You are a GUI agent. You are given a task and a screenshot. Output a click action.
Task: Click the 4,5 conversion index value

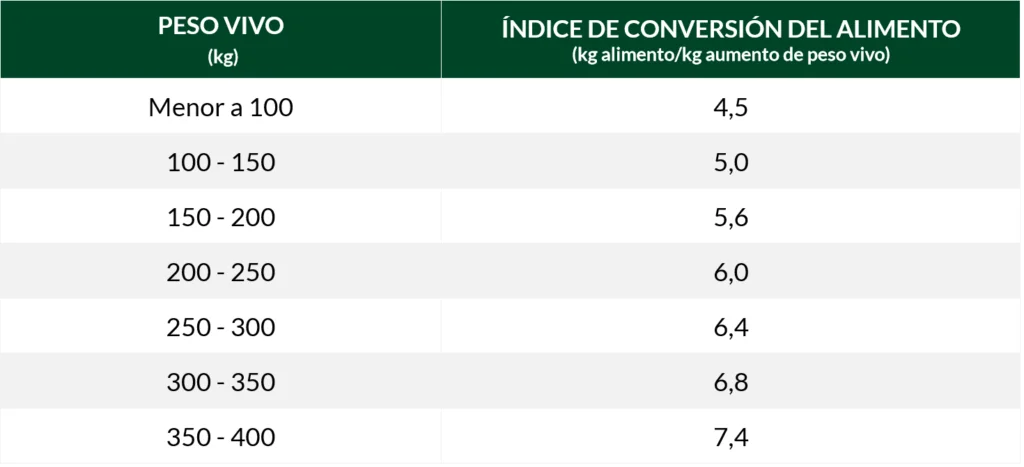tap(731, 107)
